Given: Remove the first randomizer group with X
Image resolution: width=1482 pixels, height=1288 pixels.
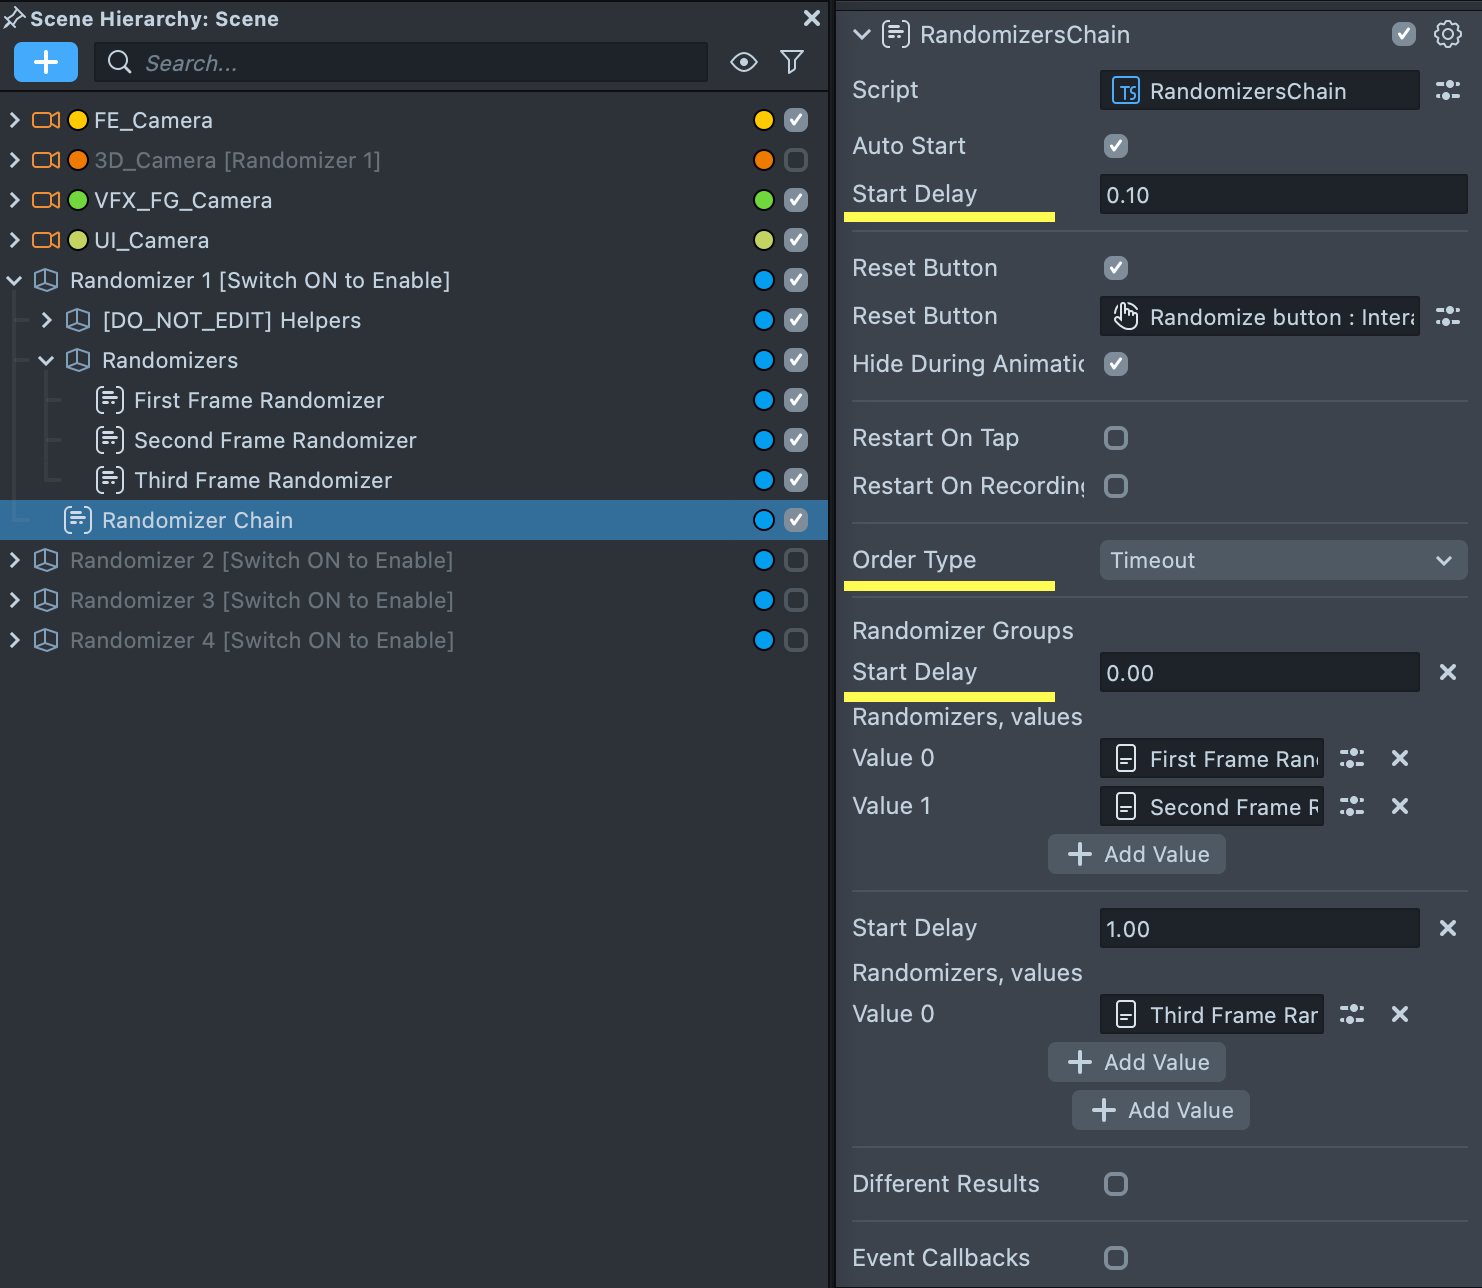Looking at the screenshot, I should click(x=1447, y=673).
